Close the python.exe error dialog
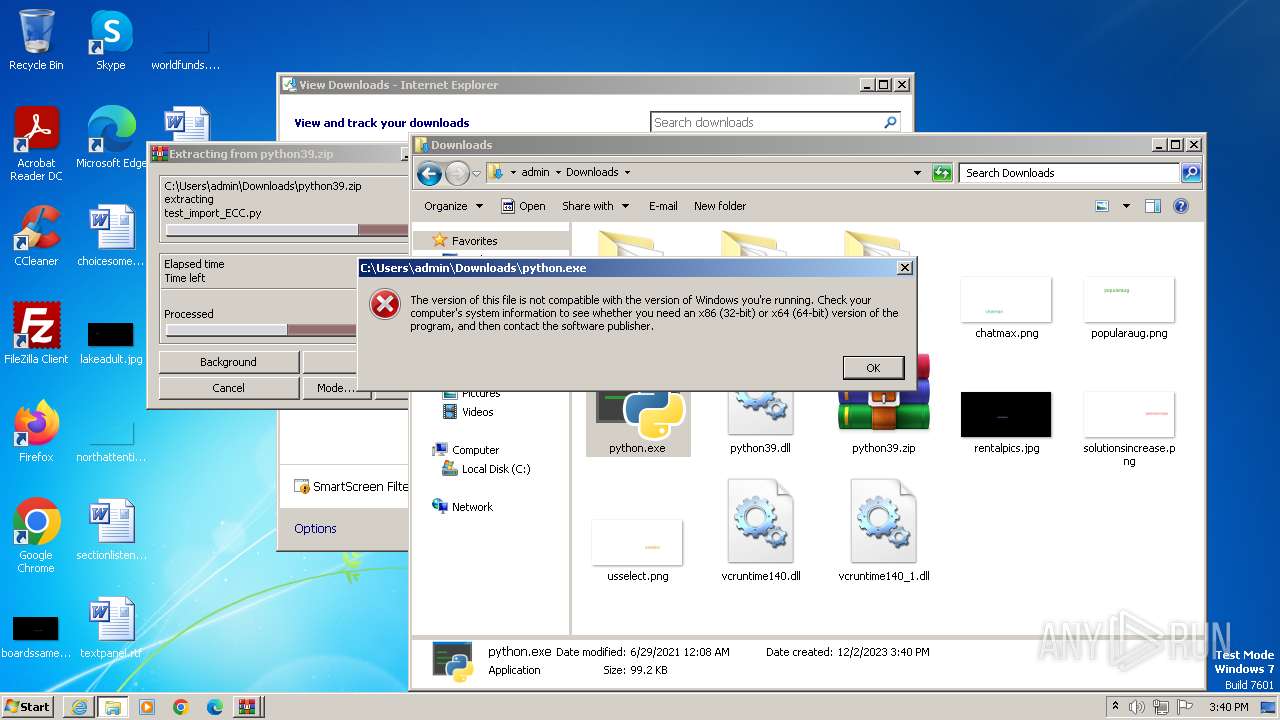 pos(904,268)
